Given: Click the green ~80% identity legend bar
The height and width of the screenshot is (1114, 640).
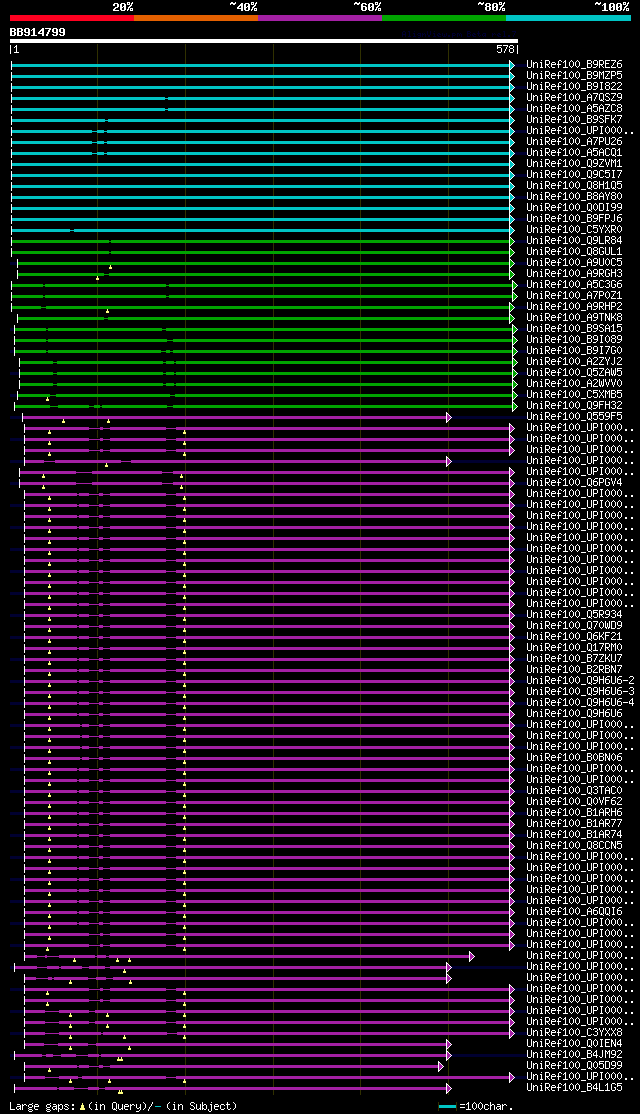Looking at the screenshot, I should pos(444,18).
